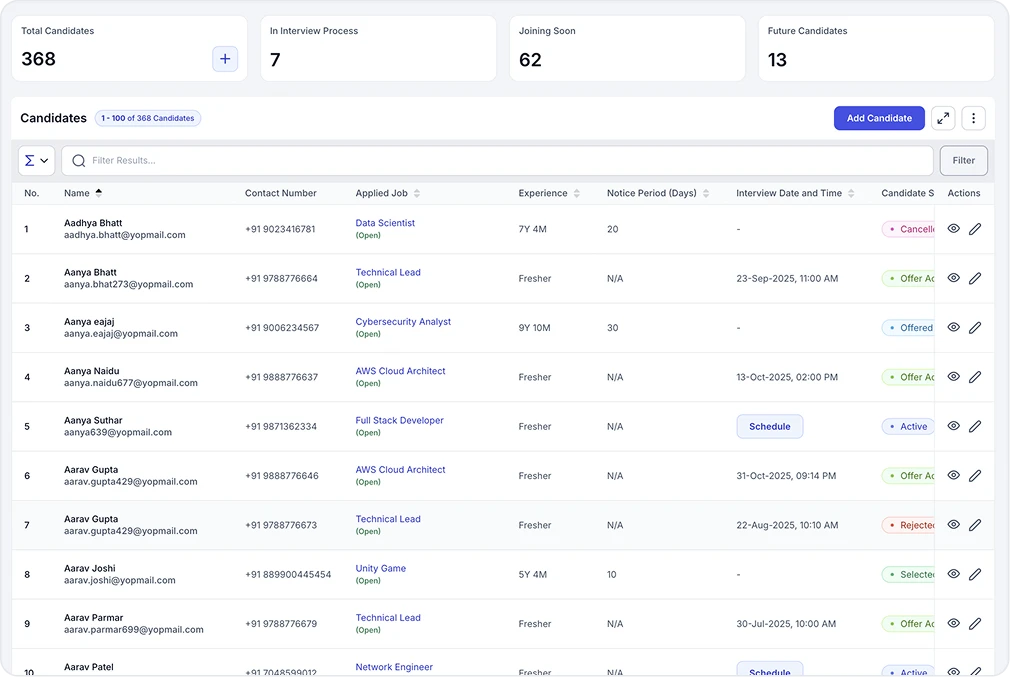Click the Rejected status badge in row 7

click(908, 525)
